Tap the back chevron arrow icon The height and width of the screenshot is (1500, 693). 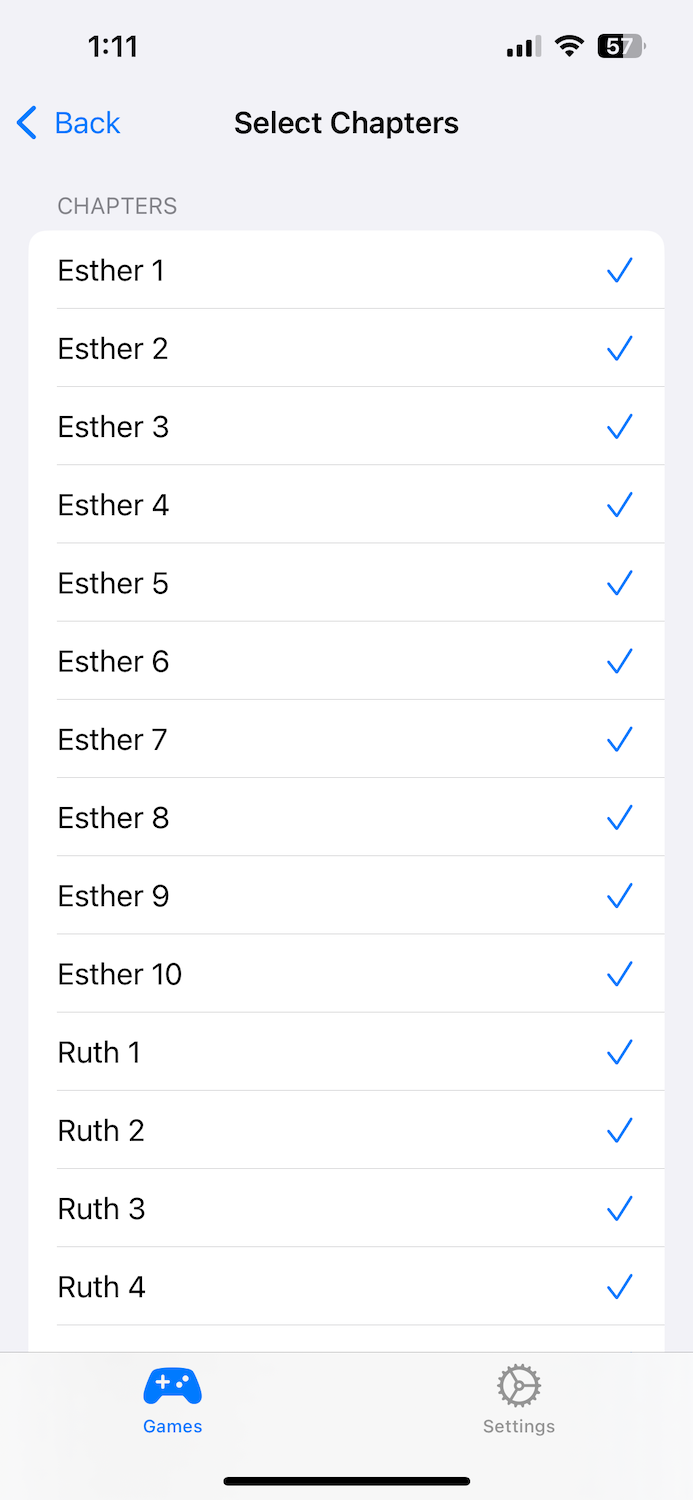point(27,123)
